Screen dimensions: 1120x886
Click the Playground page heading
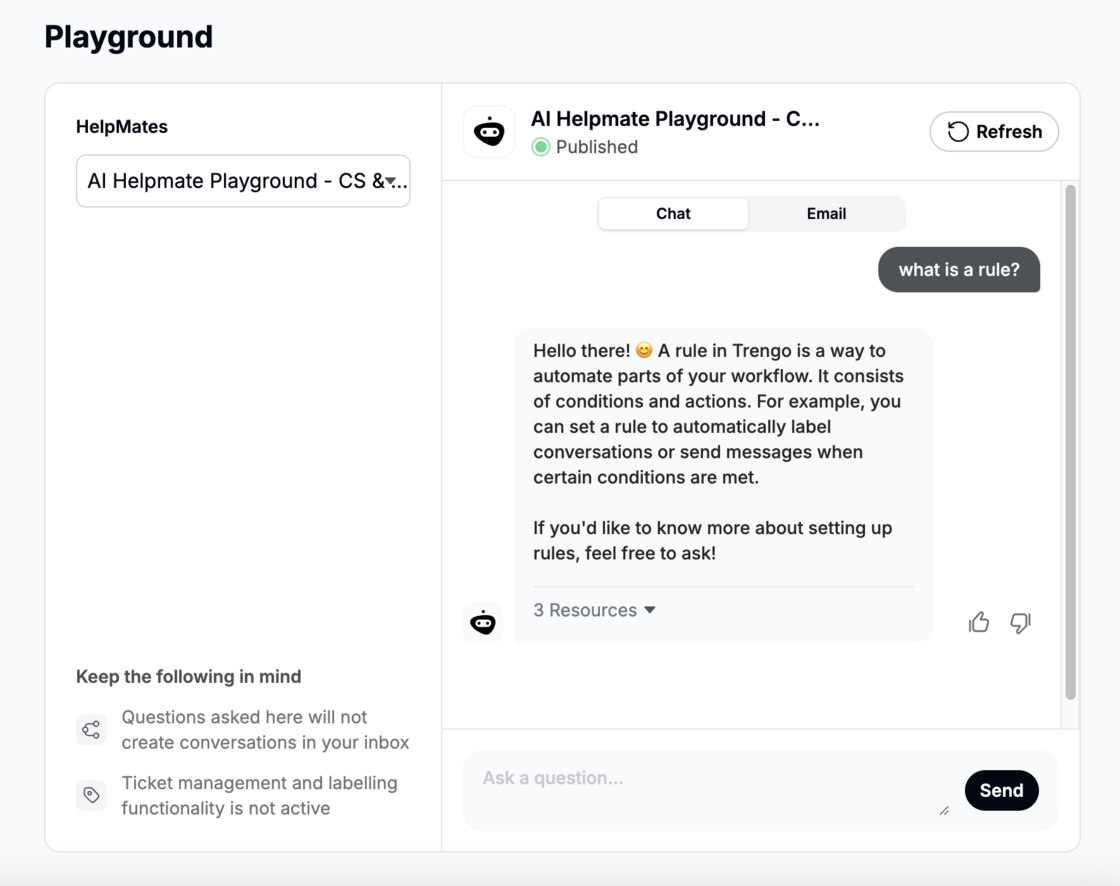pyautogui.click(x=129, y=37)
